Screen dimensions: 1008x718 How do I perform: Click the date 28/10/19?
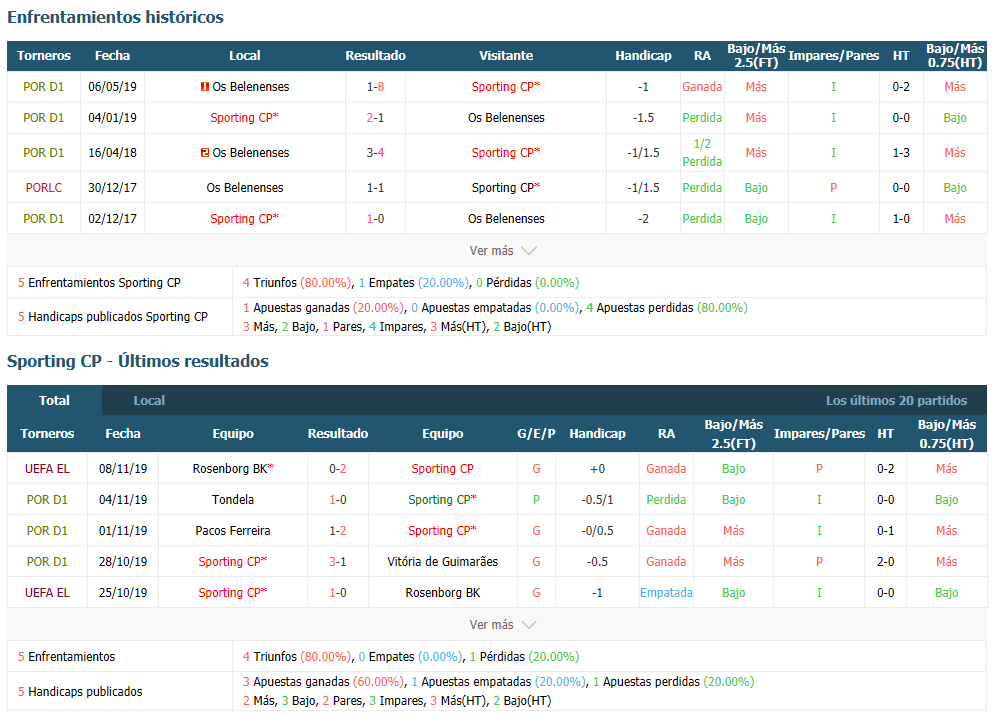point(123,562)
